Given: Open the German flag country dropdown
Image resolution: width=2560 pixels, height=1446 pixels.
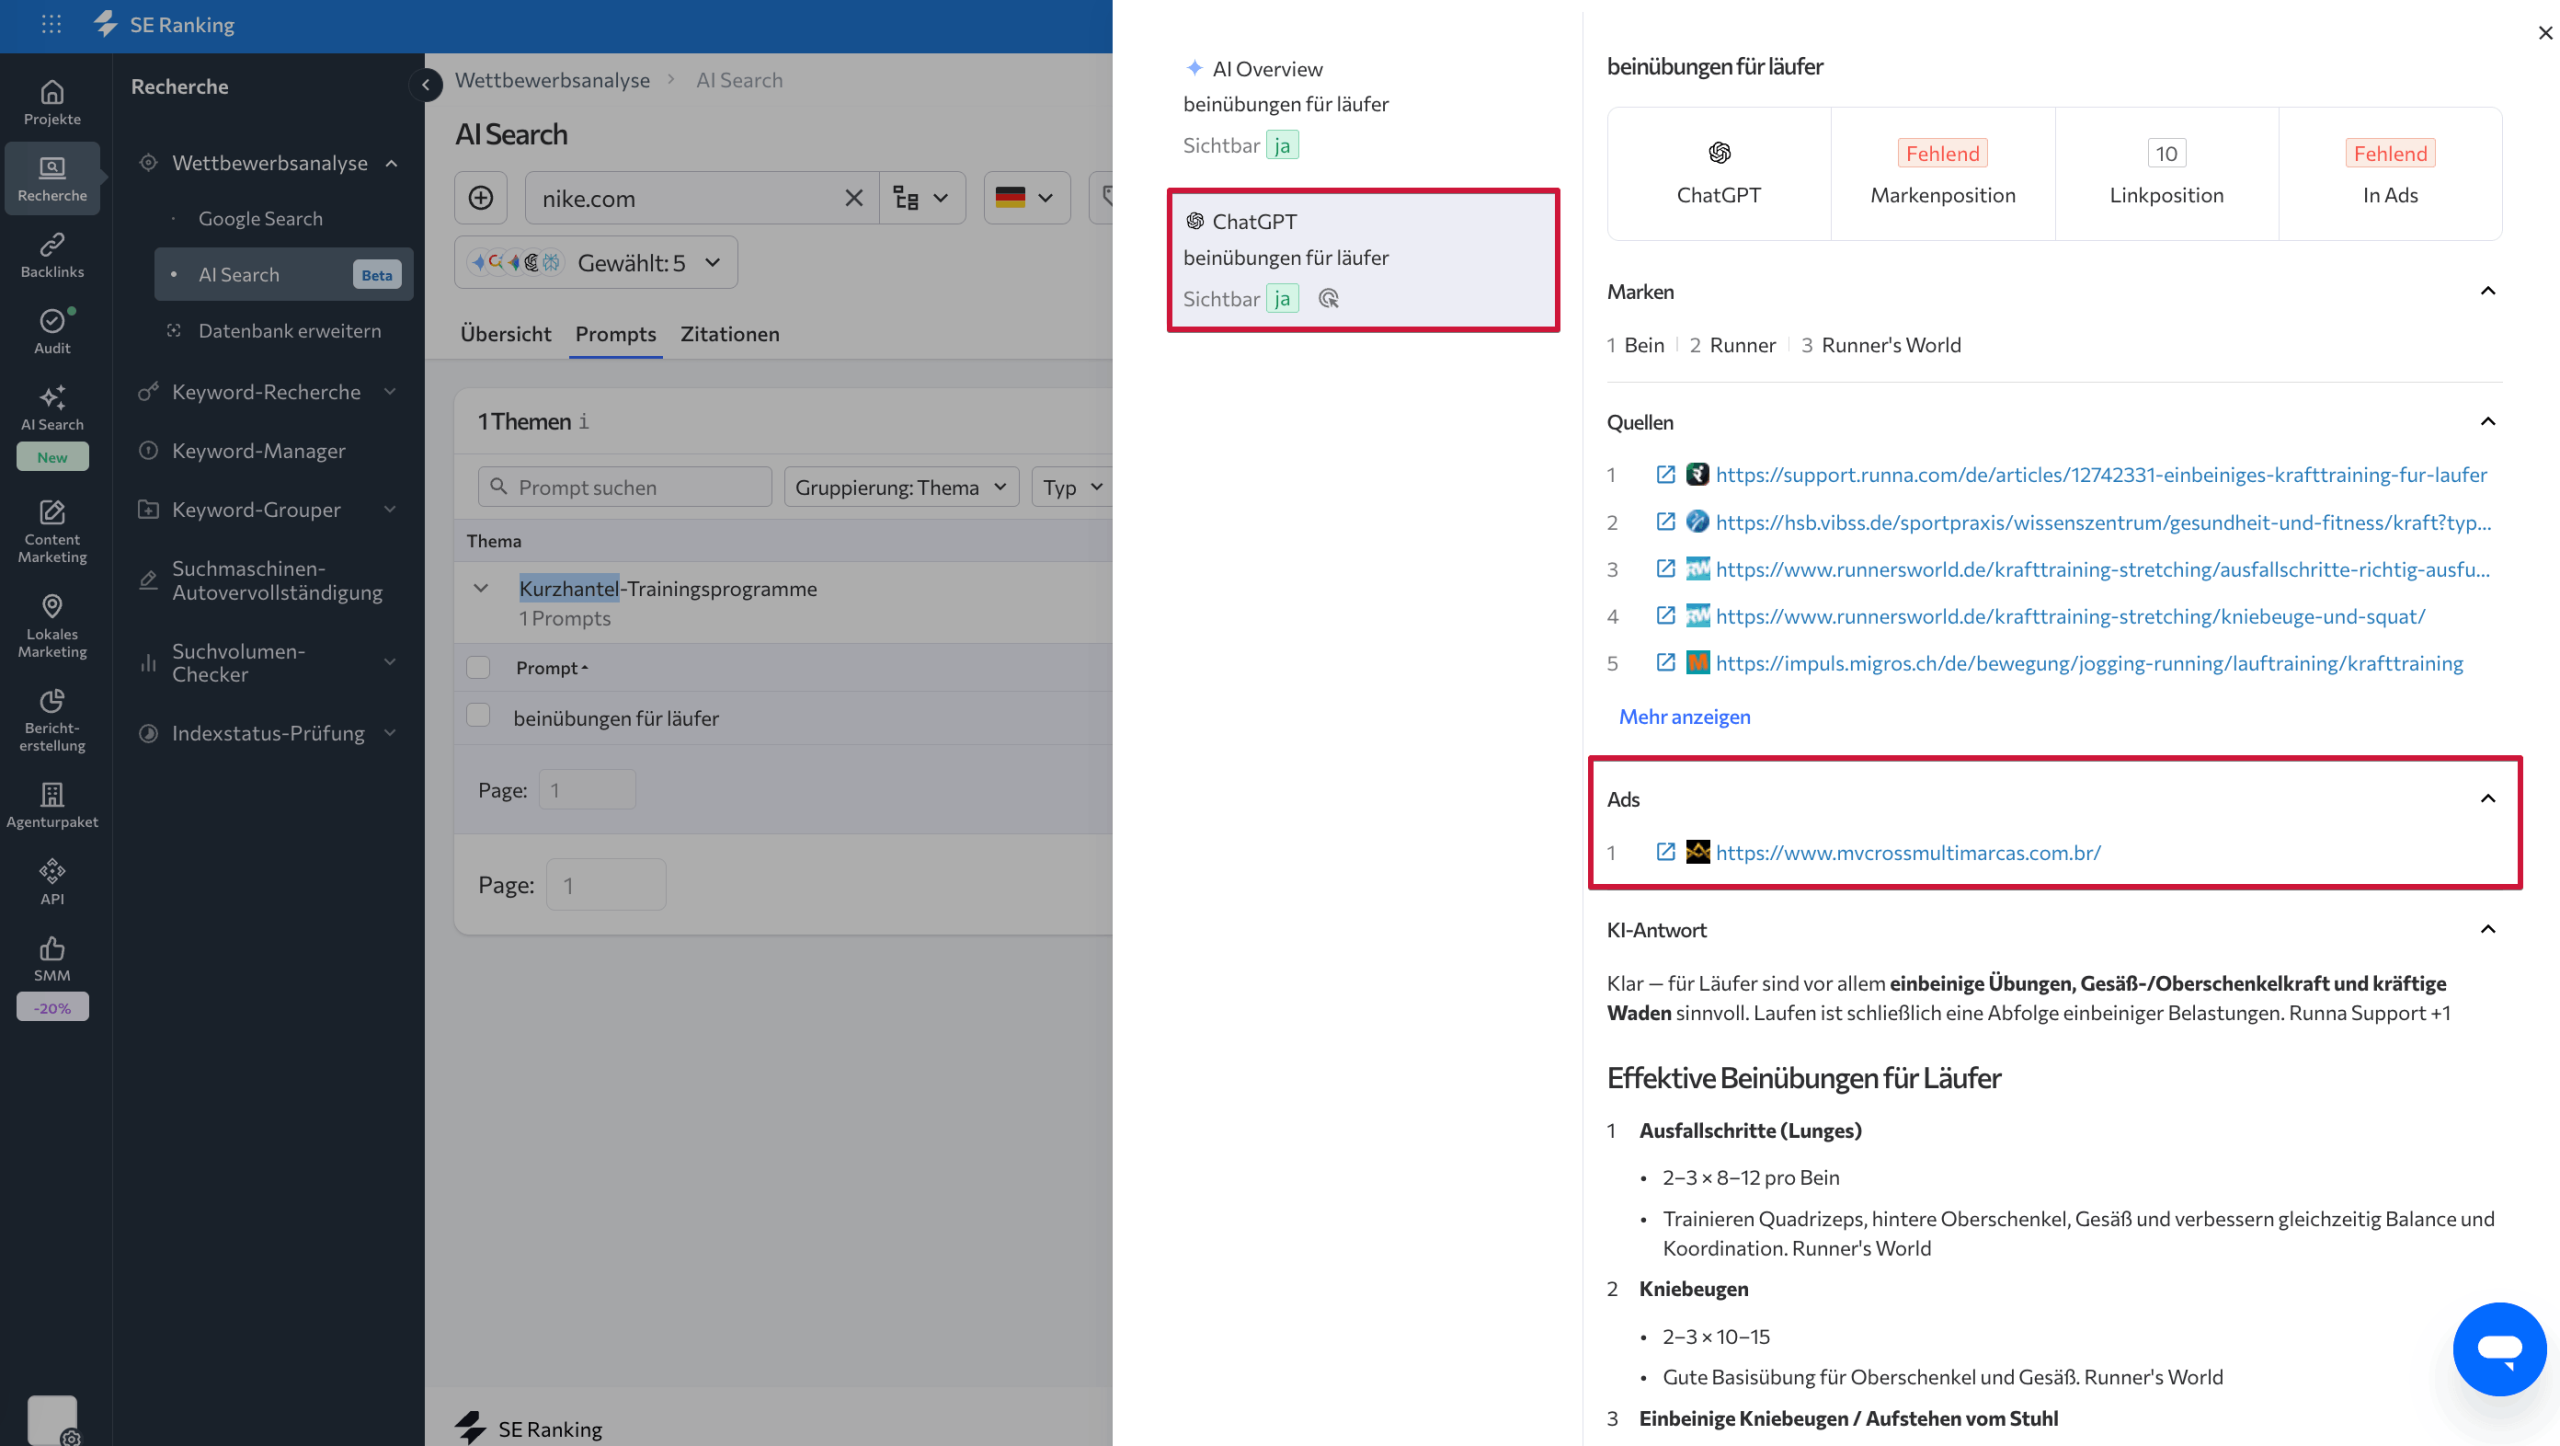Looking at the screenshot, I should 1027,198.
